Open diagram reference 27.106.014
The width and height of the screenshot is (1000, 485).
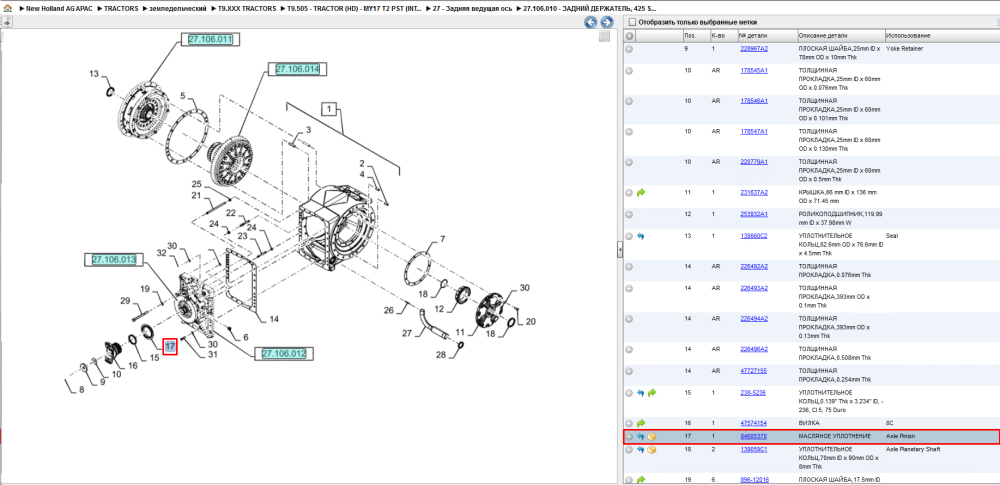point(298,69)
